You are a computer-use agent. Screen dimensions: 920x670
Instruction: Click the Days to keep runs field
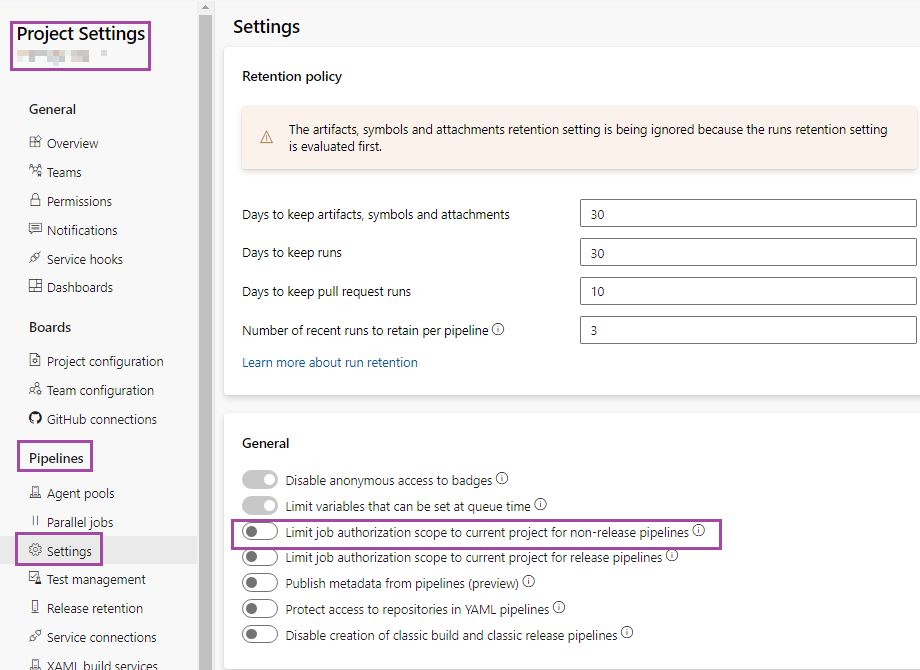[748, 252]
